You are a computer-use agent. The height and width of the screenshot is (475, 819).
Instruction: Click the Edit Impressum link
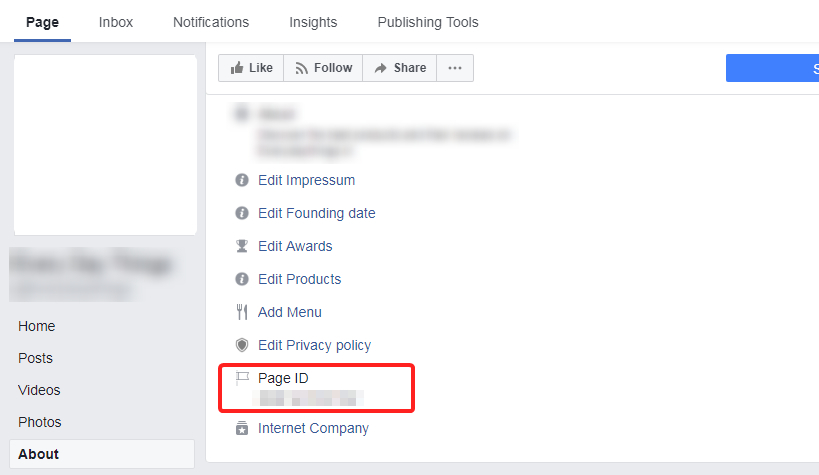tap(306, 180)
